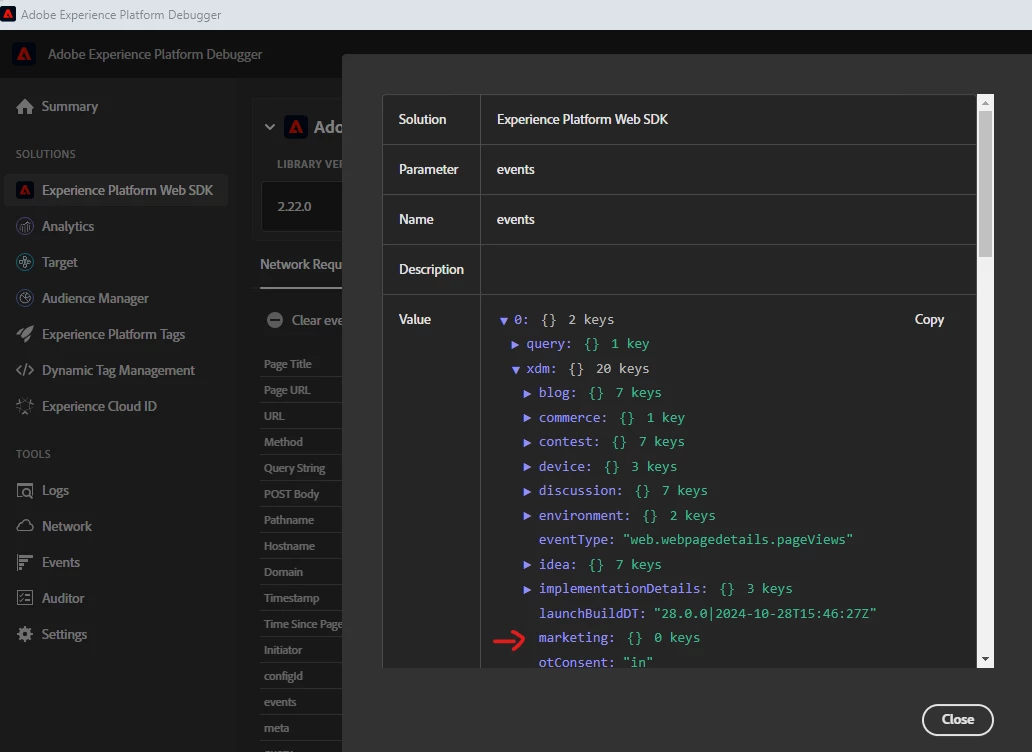Image resolution: width=1032 pixels, height=752 pixels.
Task: Go to Audience Manager
Action: [95, 298]
